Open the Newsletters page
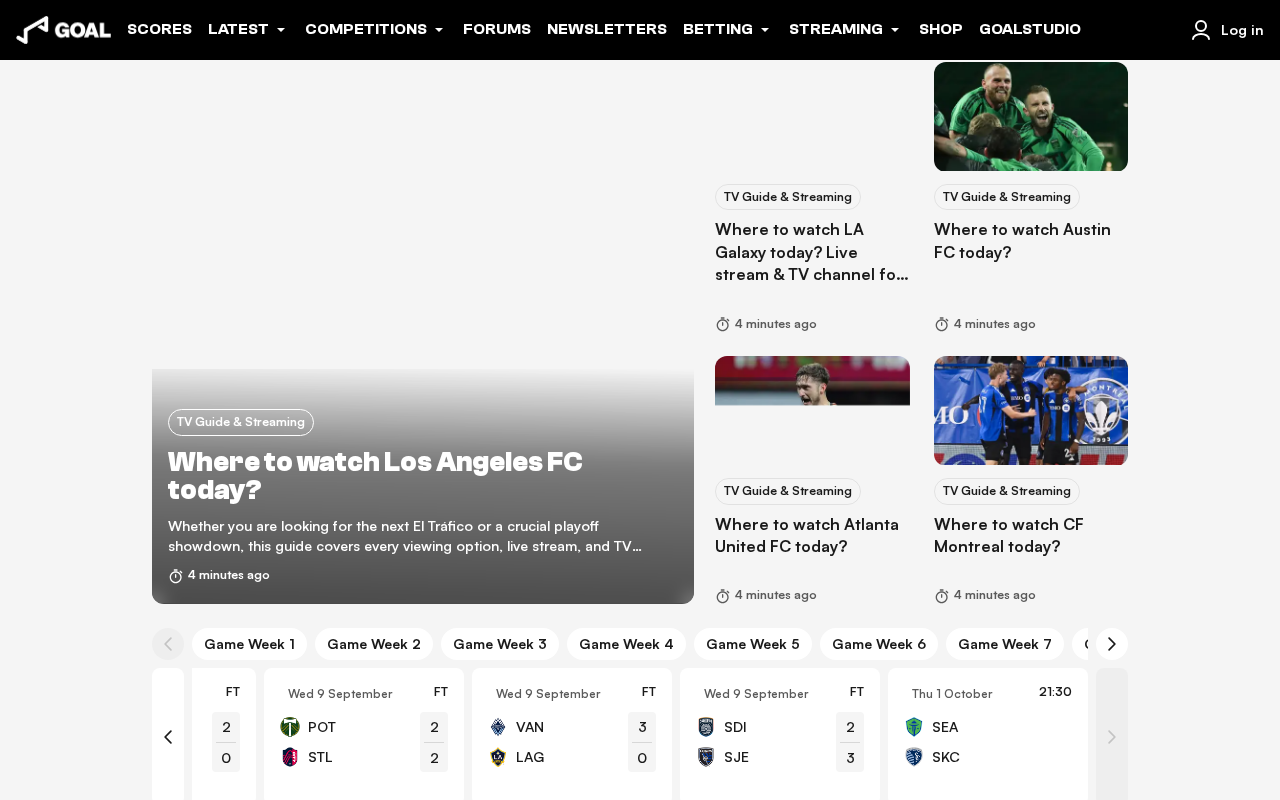Image resolution: width=1280 pixels, height=800 pixels. (607, 29)
